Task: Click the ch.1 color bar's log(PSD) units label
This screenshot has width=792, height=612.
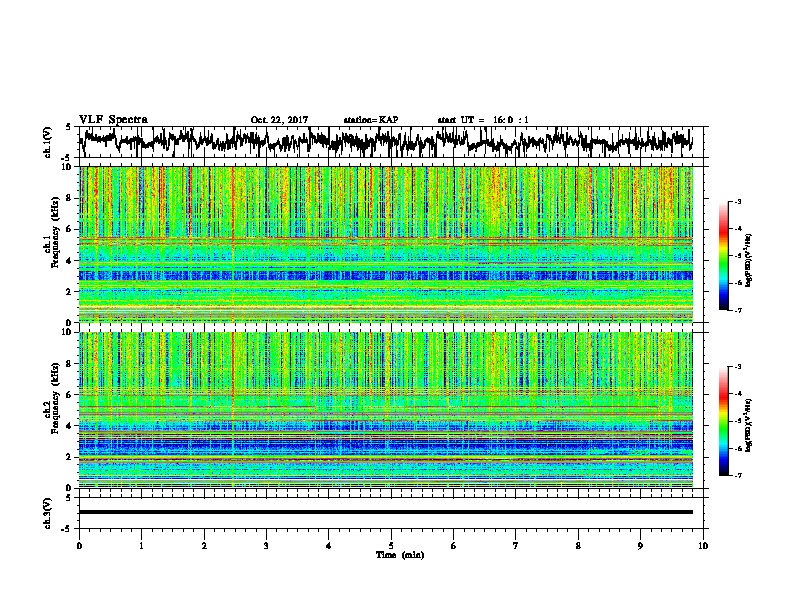Action: click(749, 261)
